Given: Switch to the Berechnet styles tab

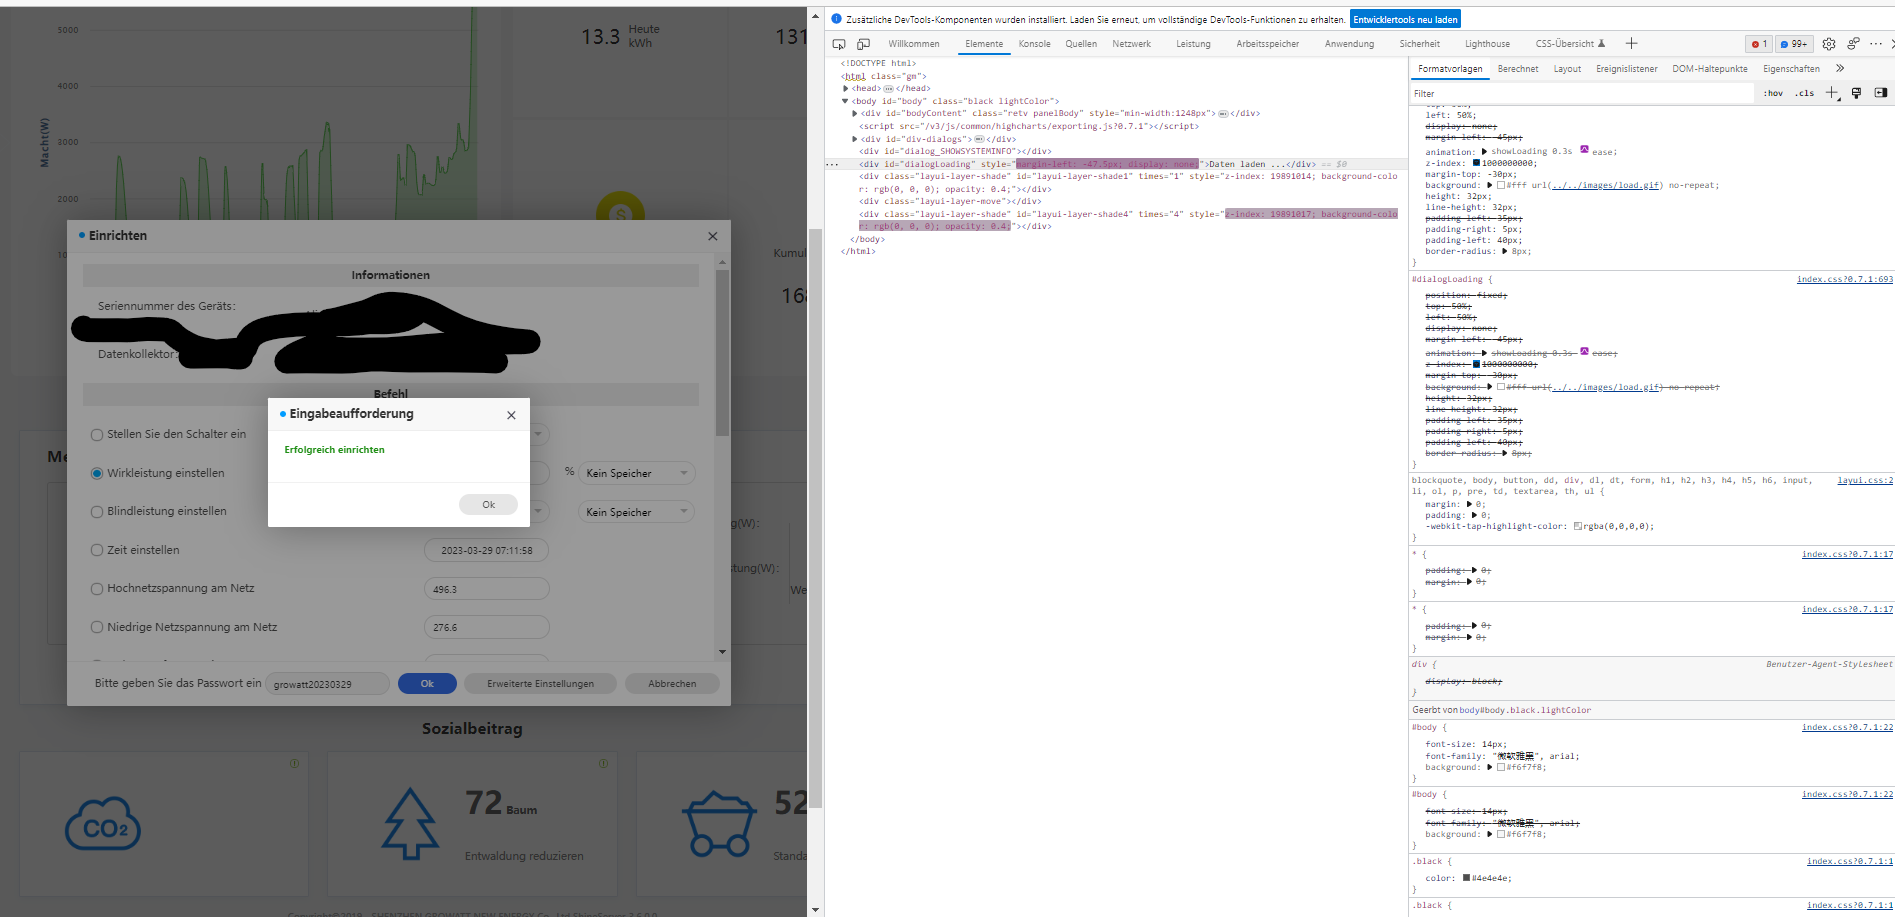Looking at the screenshot, I should point(1518,69).
